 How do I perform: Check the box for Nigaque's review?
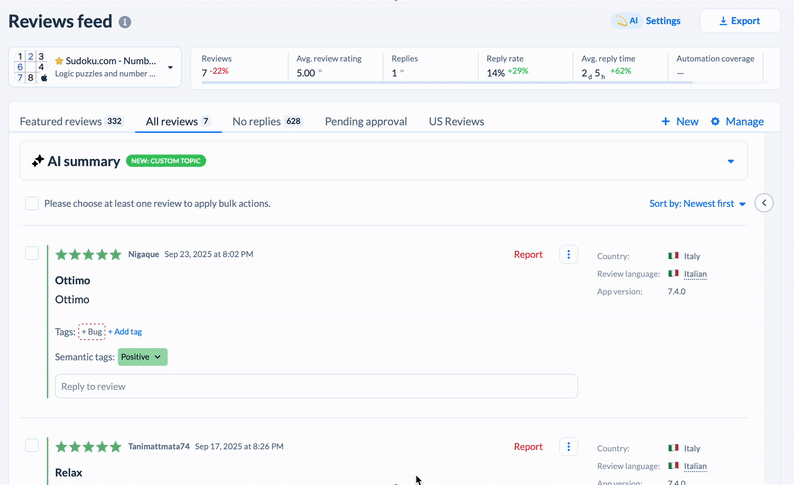(32, 254)
